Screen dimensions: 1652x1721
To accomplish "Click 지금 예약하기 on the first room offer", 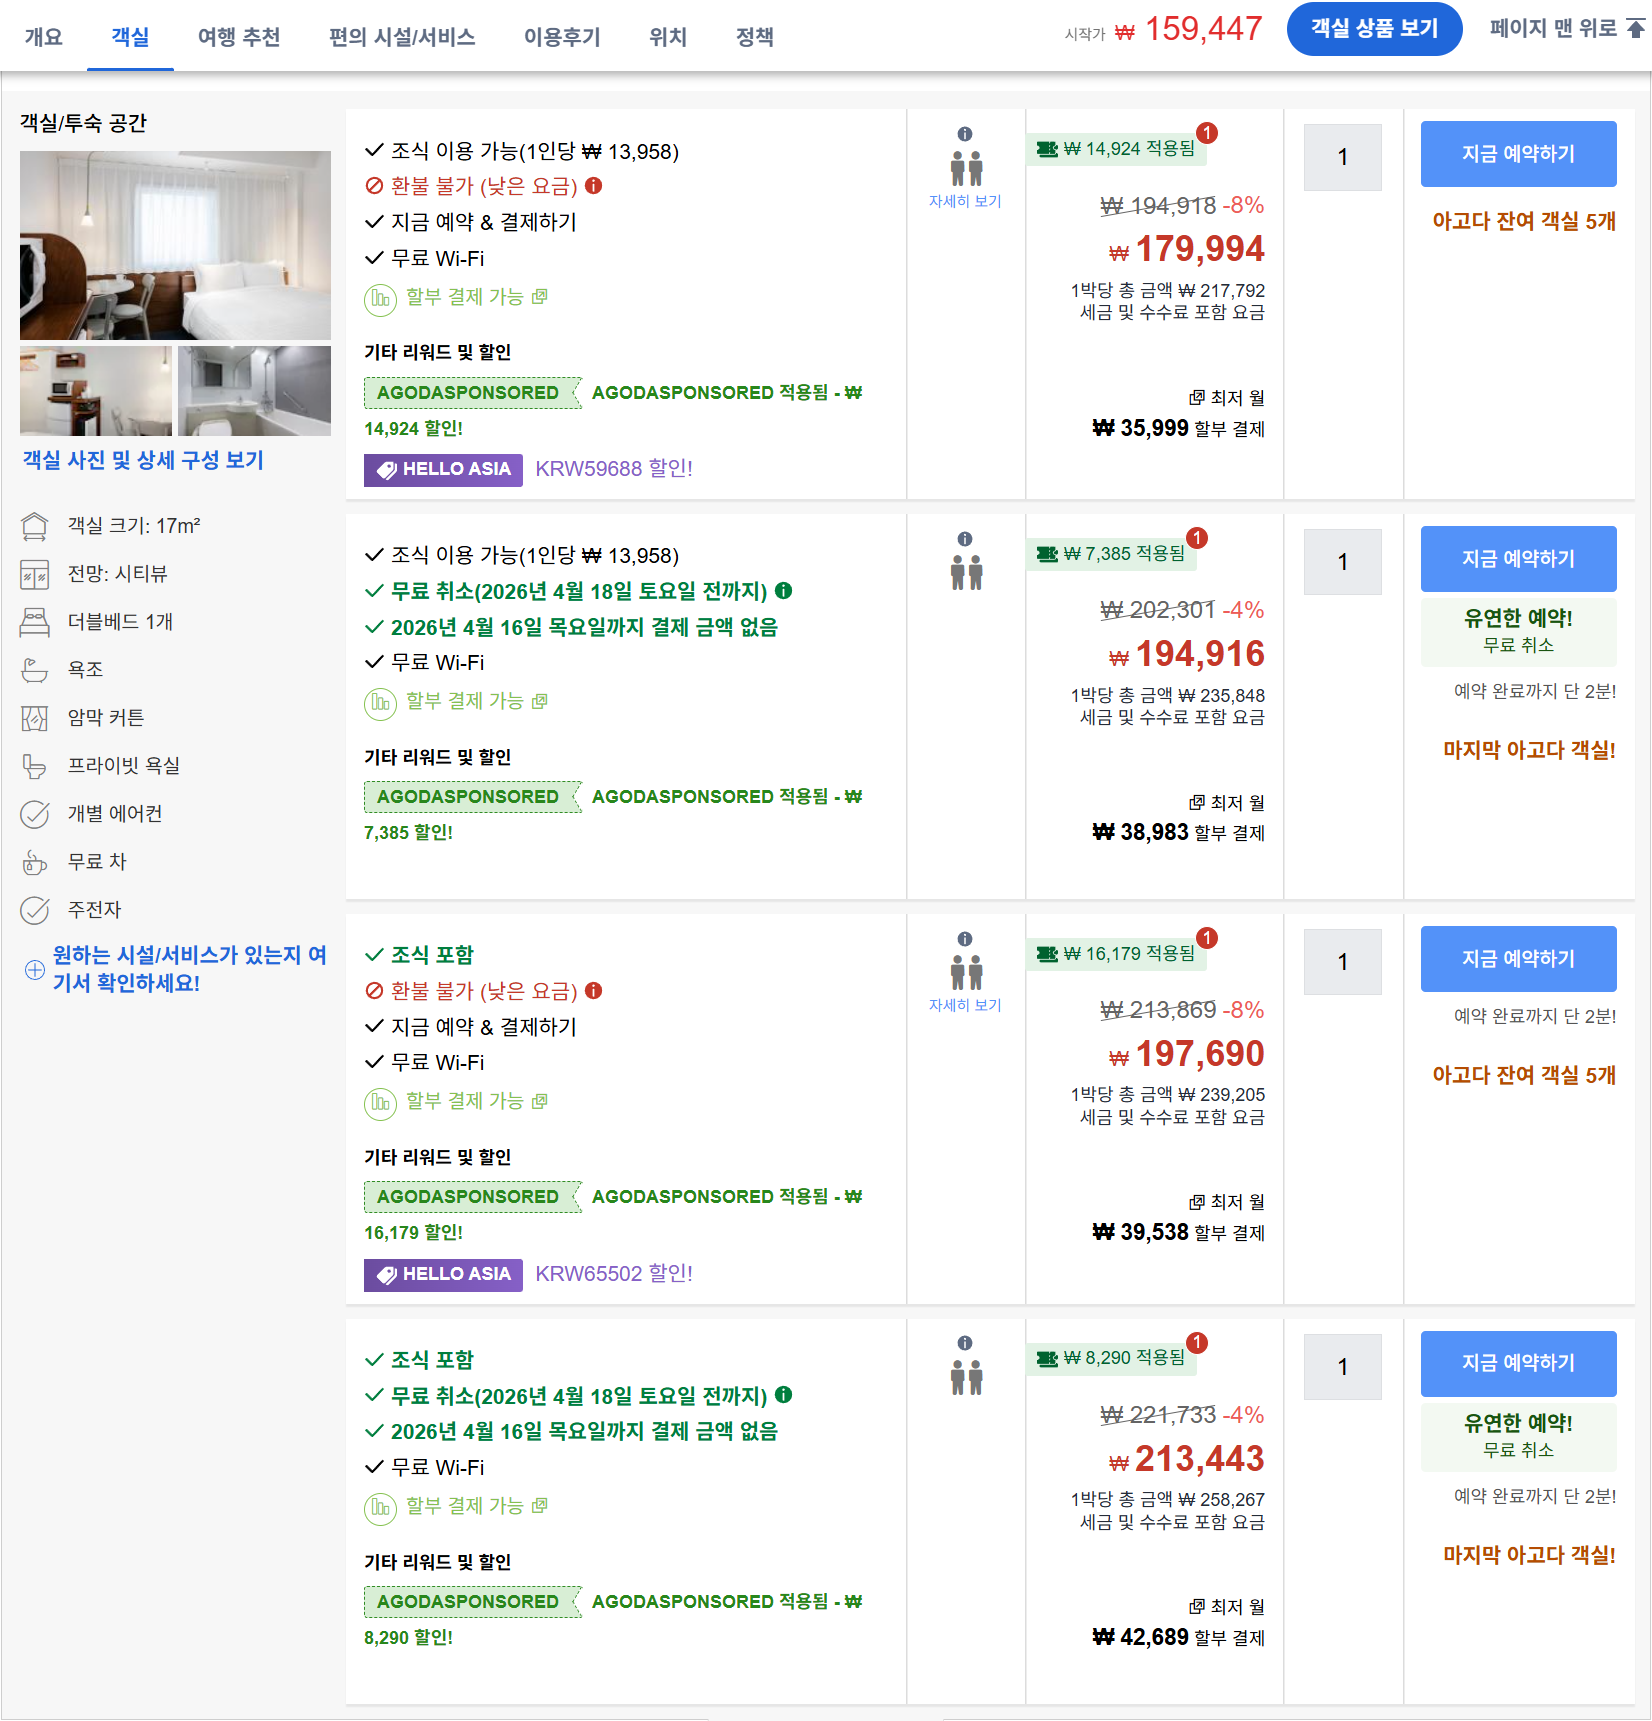I will click(1518, 153).
